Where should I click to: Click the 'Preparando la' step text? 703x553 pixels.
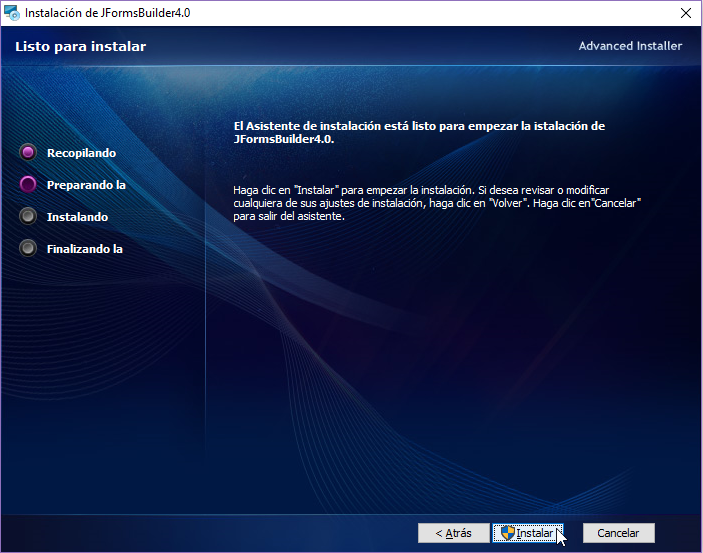click(86, 185)
